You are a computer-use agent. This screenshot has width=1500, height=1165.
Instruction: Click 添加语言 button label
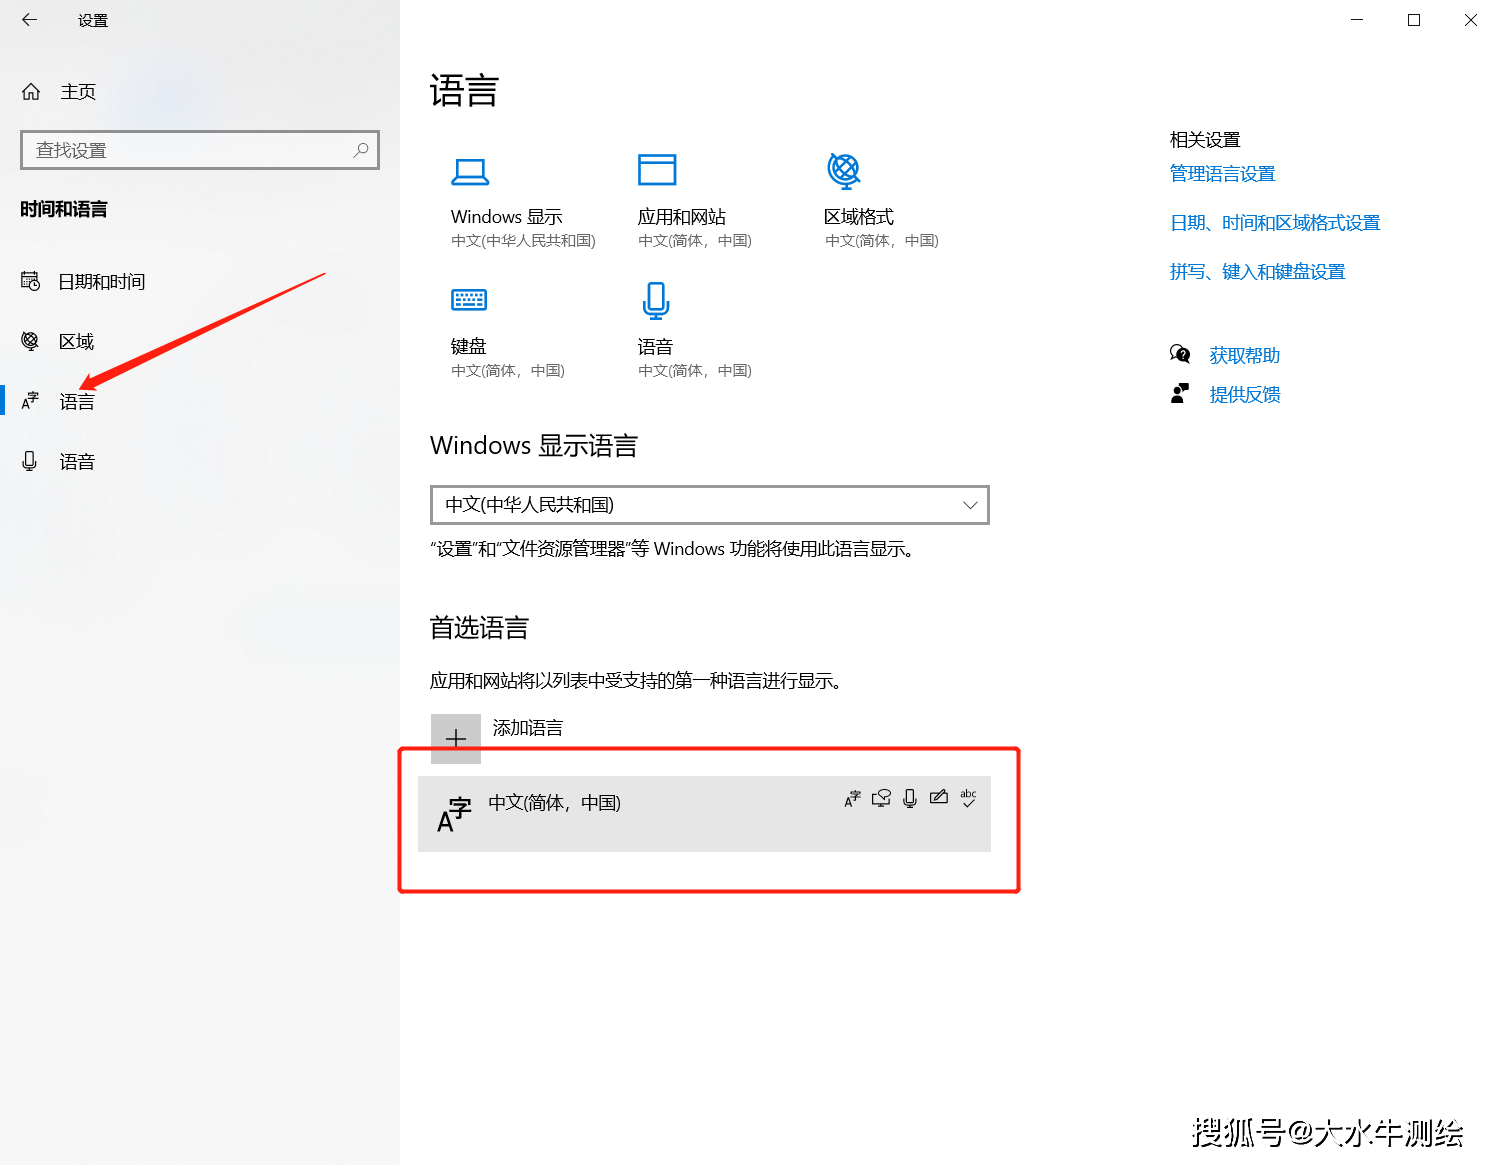[x=528, y=728]
